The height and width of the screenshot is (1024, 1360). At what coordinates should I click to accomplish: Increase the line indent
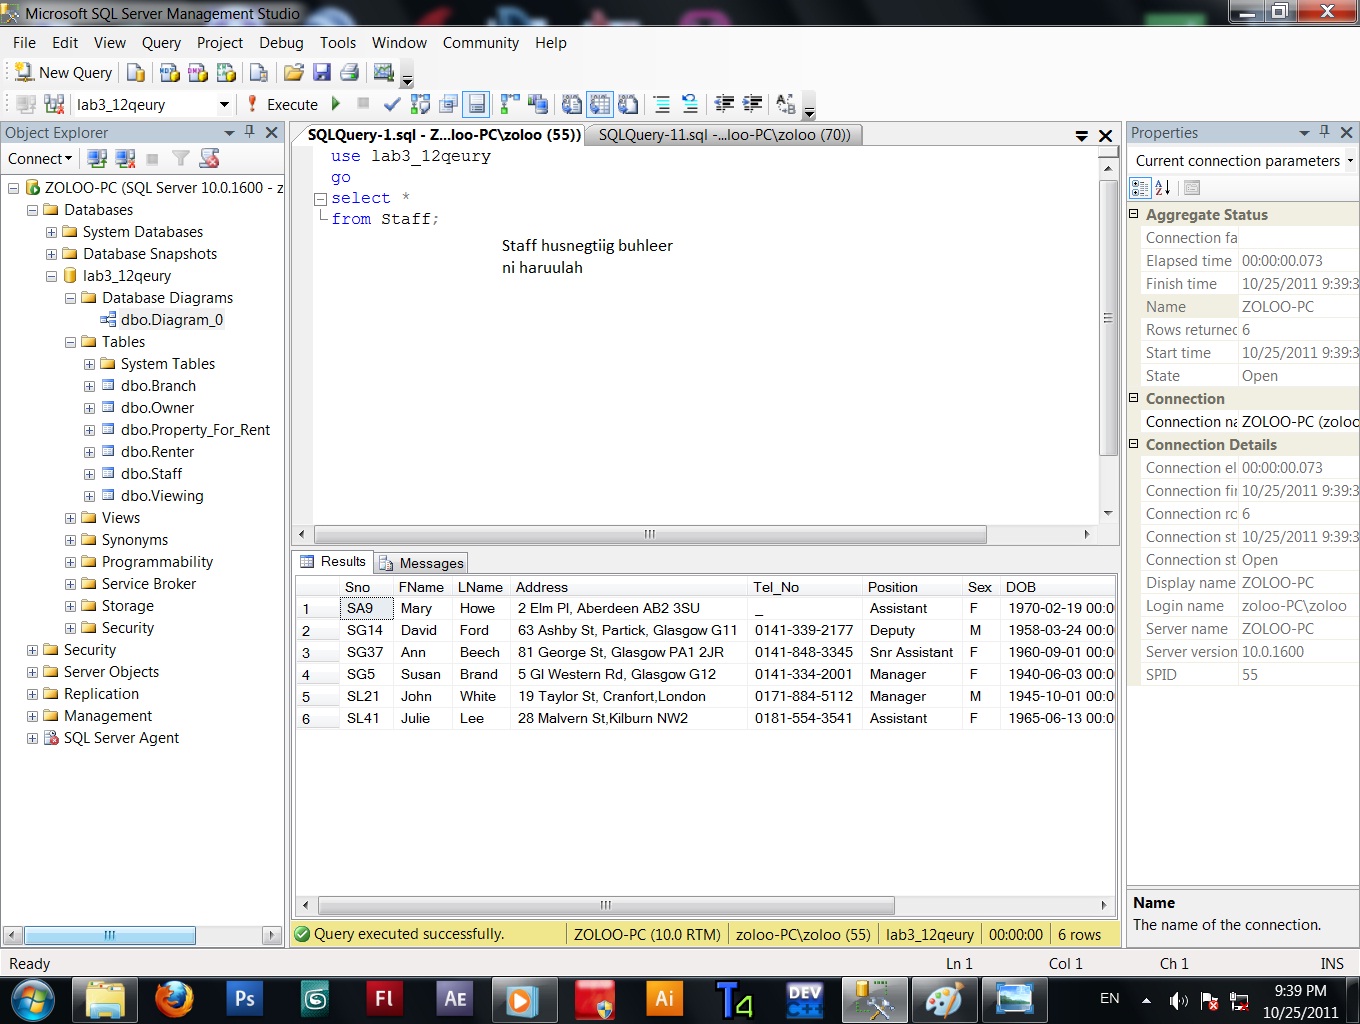752,104
